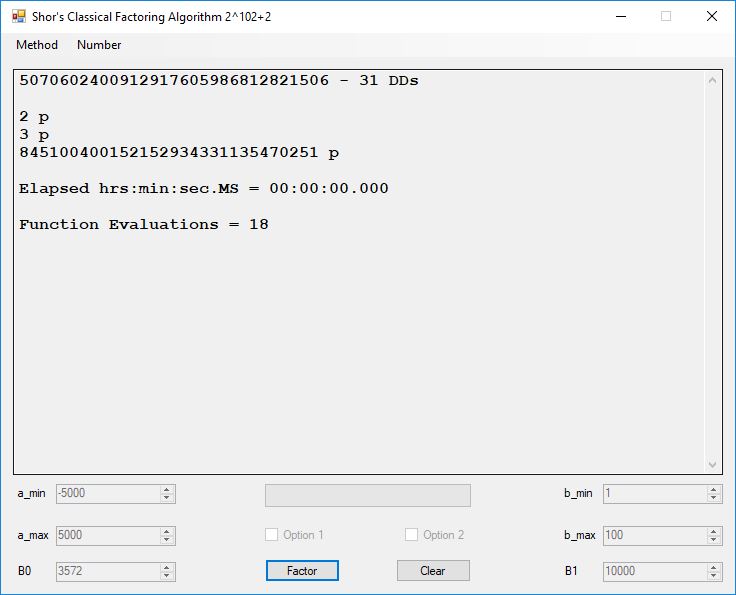
Task: Click scroll down arrow in output area
Action: click(712, 465)
